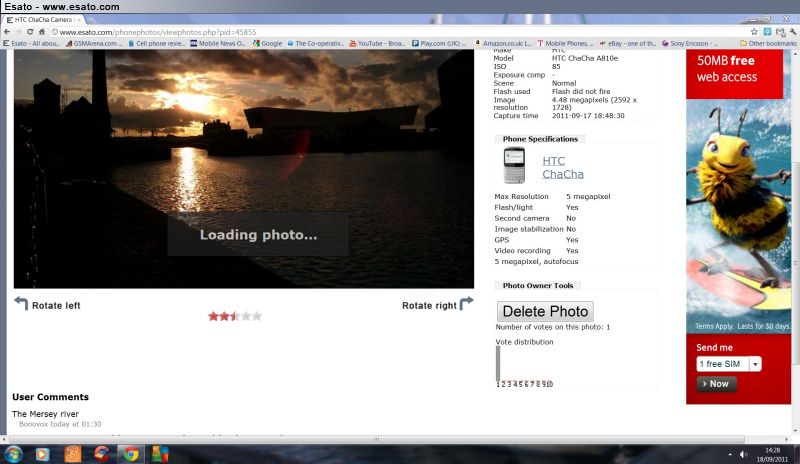Image resolution: width=800 pixels, height=464 pixels.
Task: Open the browser home page icon
Action: (42, 32)
